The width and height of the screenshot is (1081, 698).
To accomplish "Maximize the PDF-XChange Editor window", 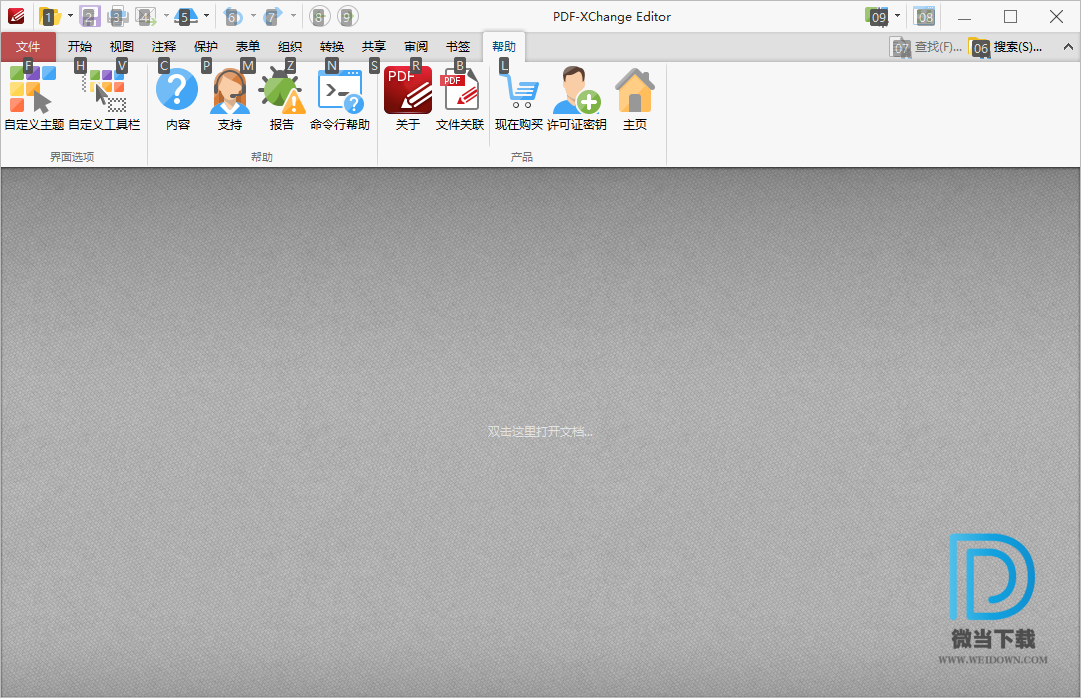I will (1010, 17).
